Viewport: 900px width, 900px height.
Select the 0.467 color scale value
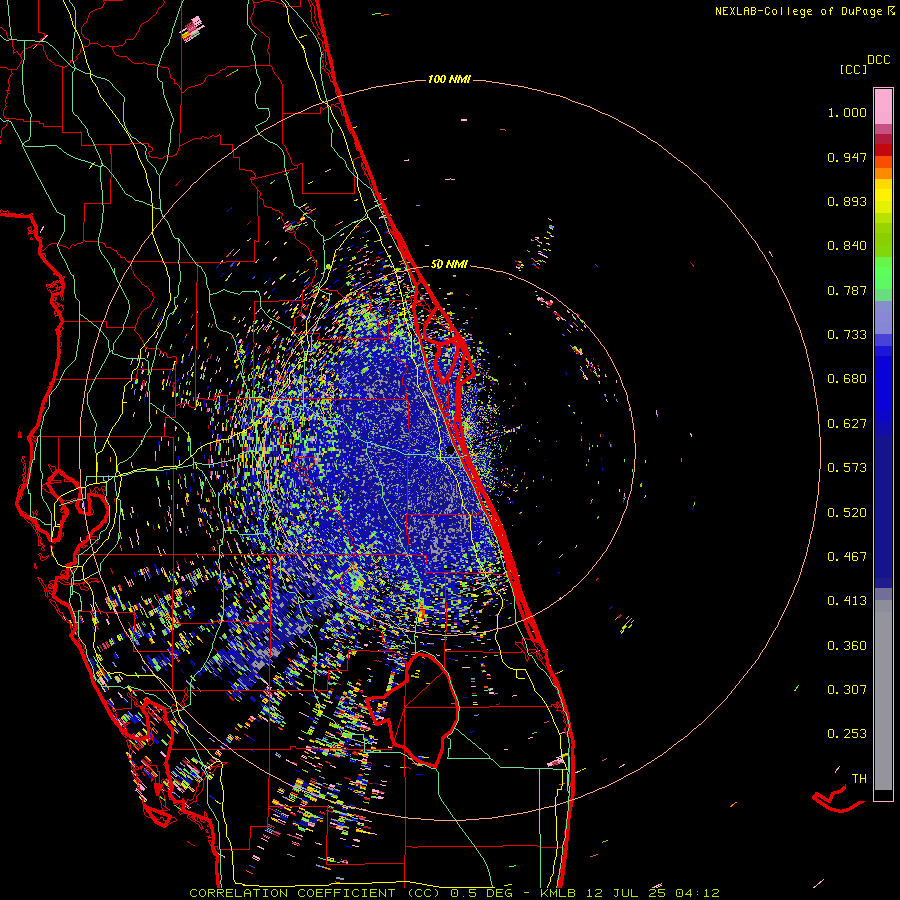847,557
